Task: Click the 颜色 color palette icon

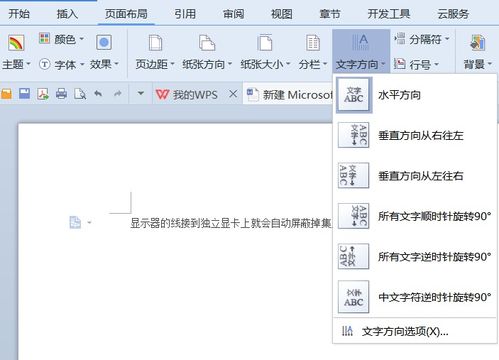Action: pyautogui.click(x=44, y=38)
